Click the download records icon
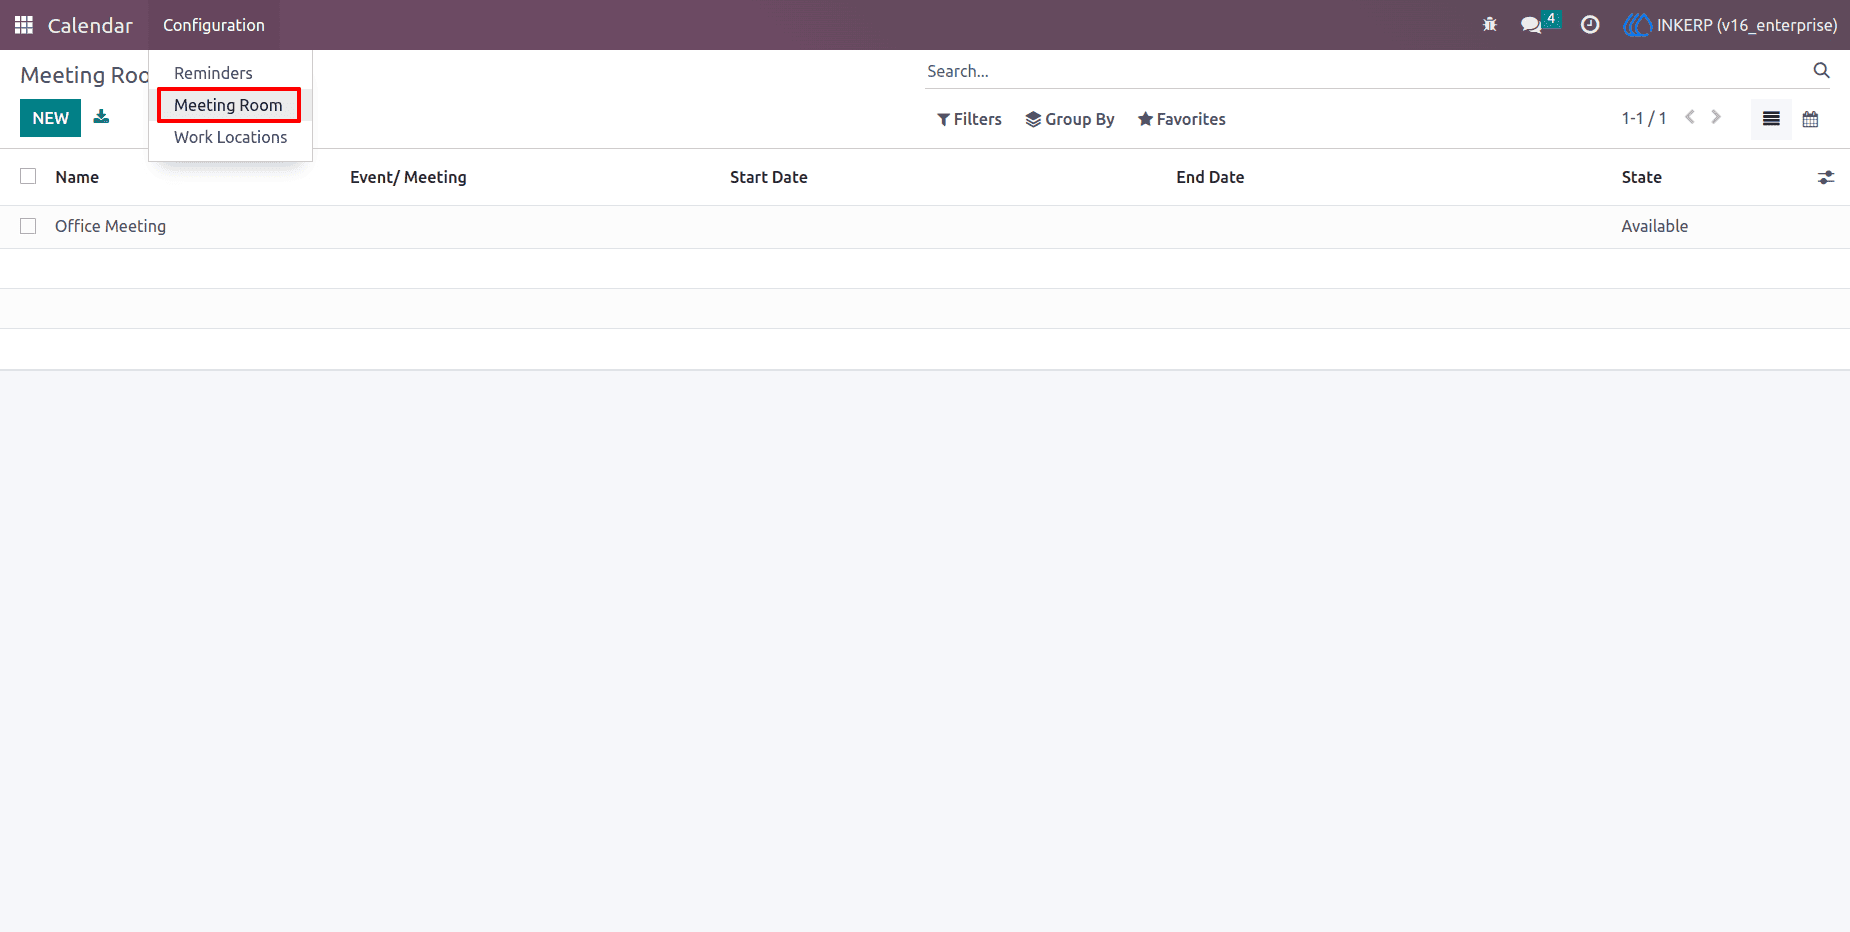1850x932 pixels. 101,117
